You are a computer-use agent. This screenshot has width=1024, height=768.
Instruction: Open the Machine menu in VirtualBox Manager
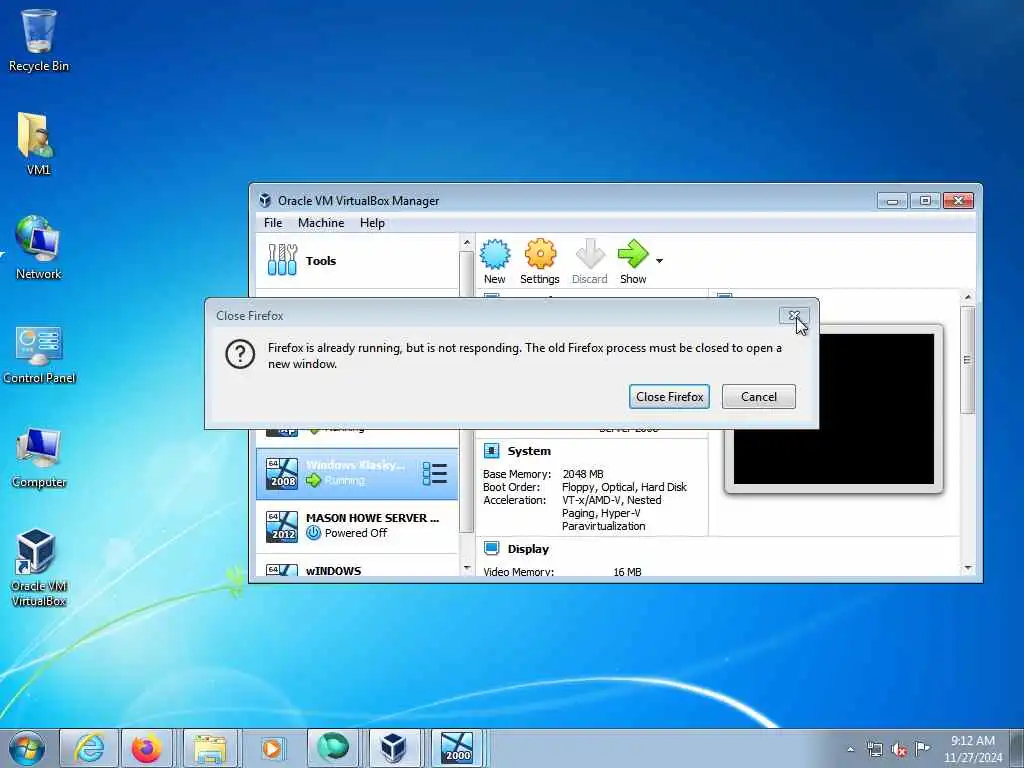tap(321, 223)
